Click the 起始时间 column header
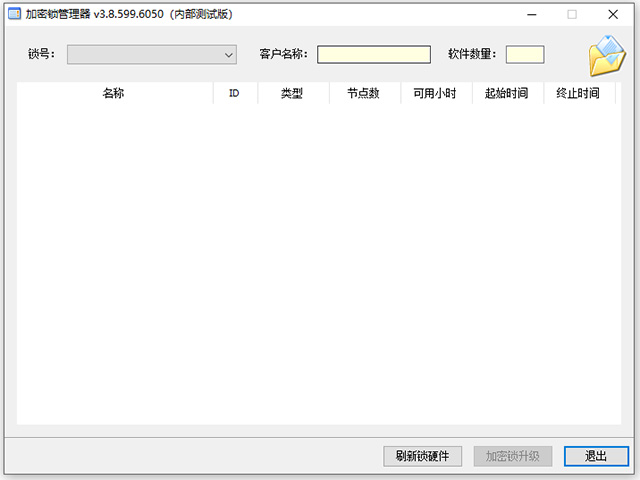The width and height of the screenshot is (640, 480). tap(508, 93)
